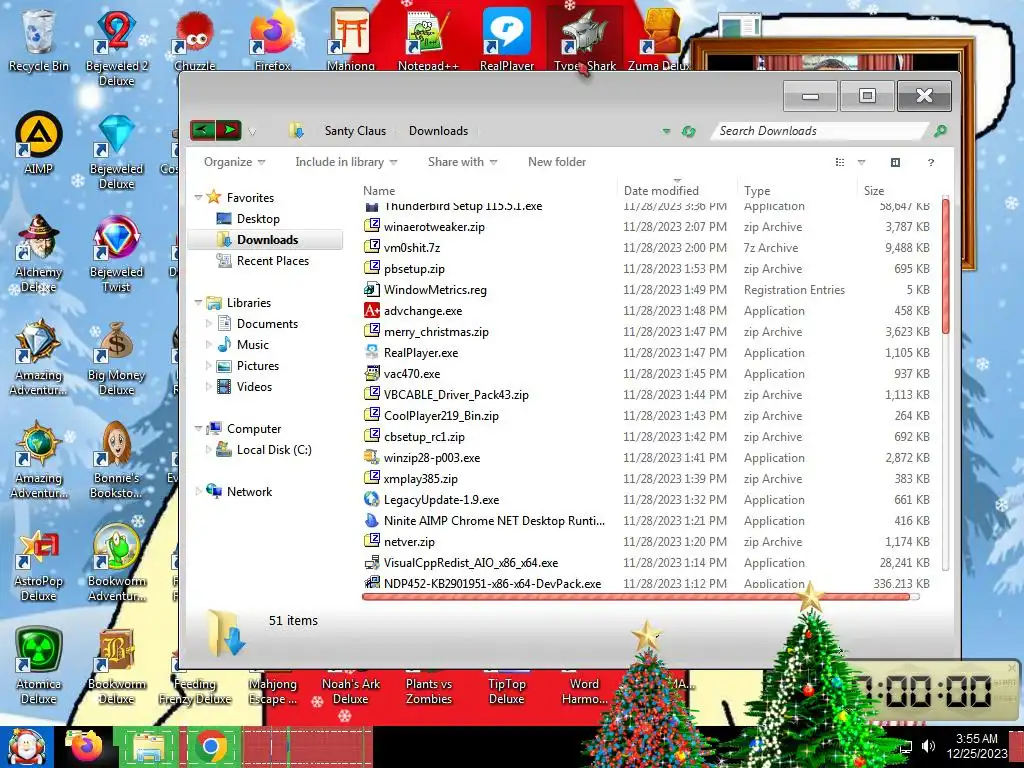Change view using the view icon
1024x768 pixels.
click(x=840, y=162)
